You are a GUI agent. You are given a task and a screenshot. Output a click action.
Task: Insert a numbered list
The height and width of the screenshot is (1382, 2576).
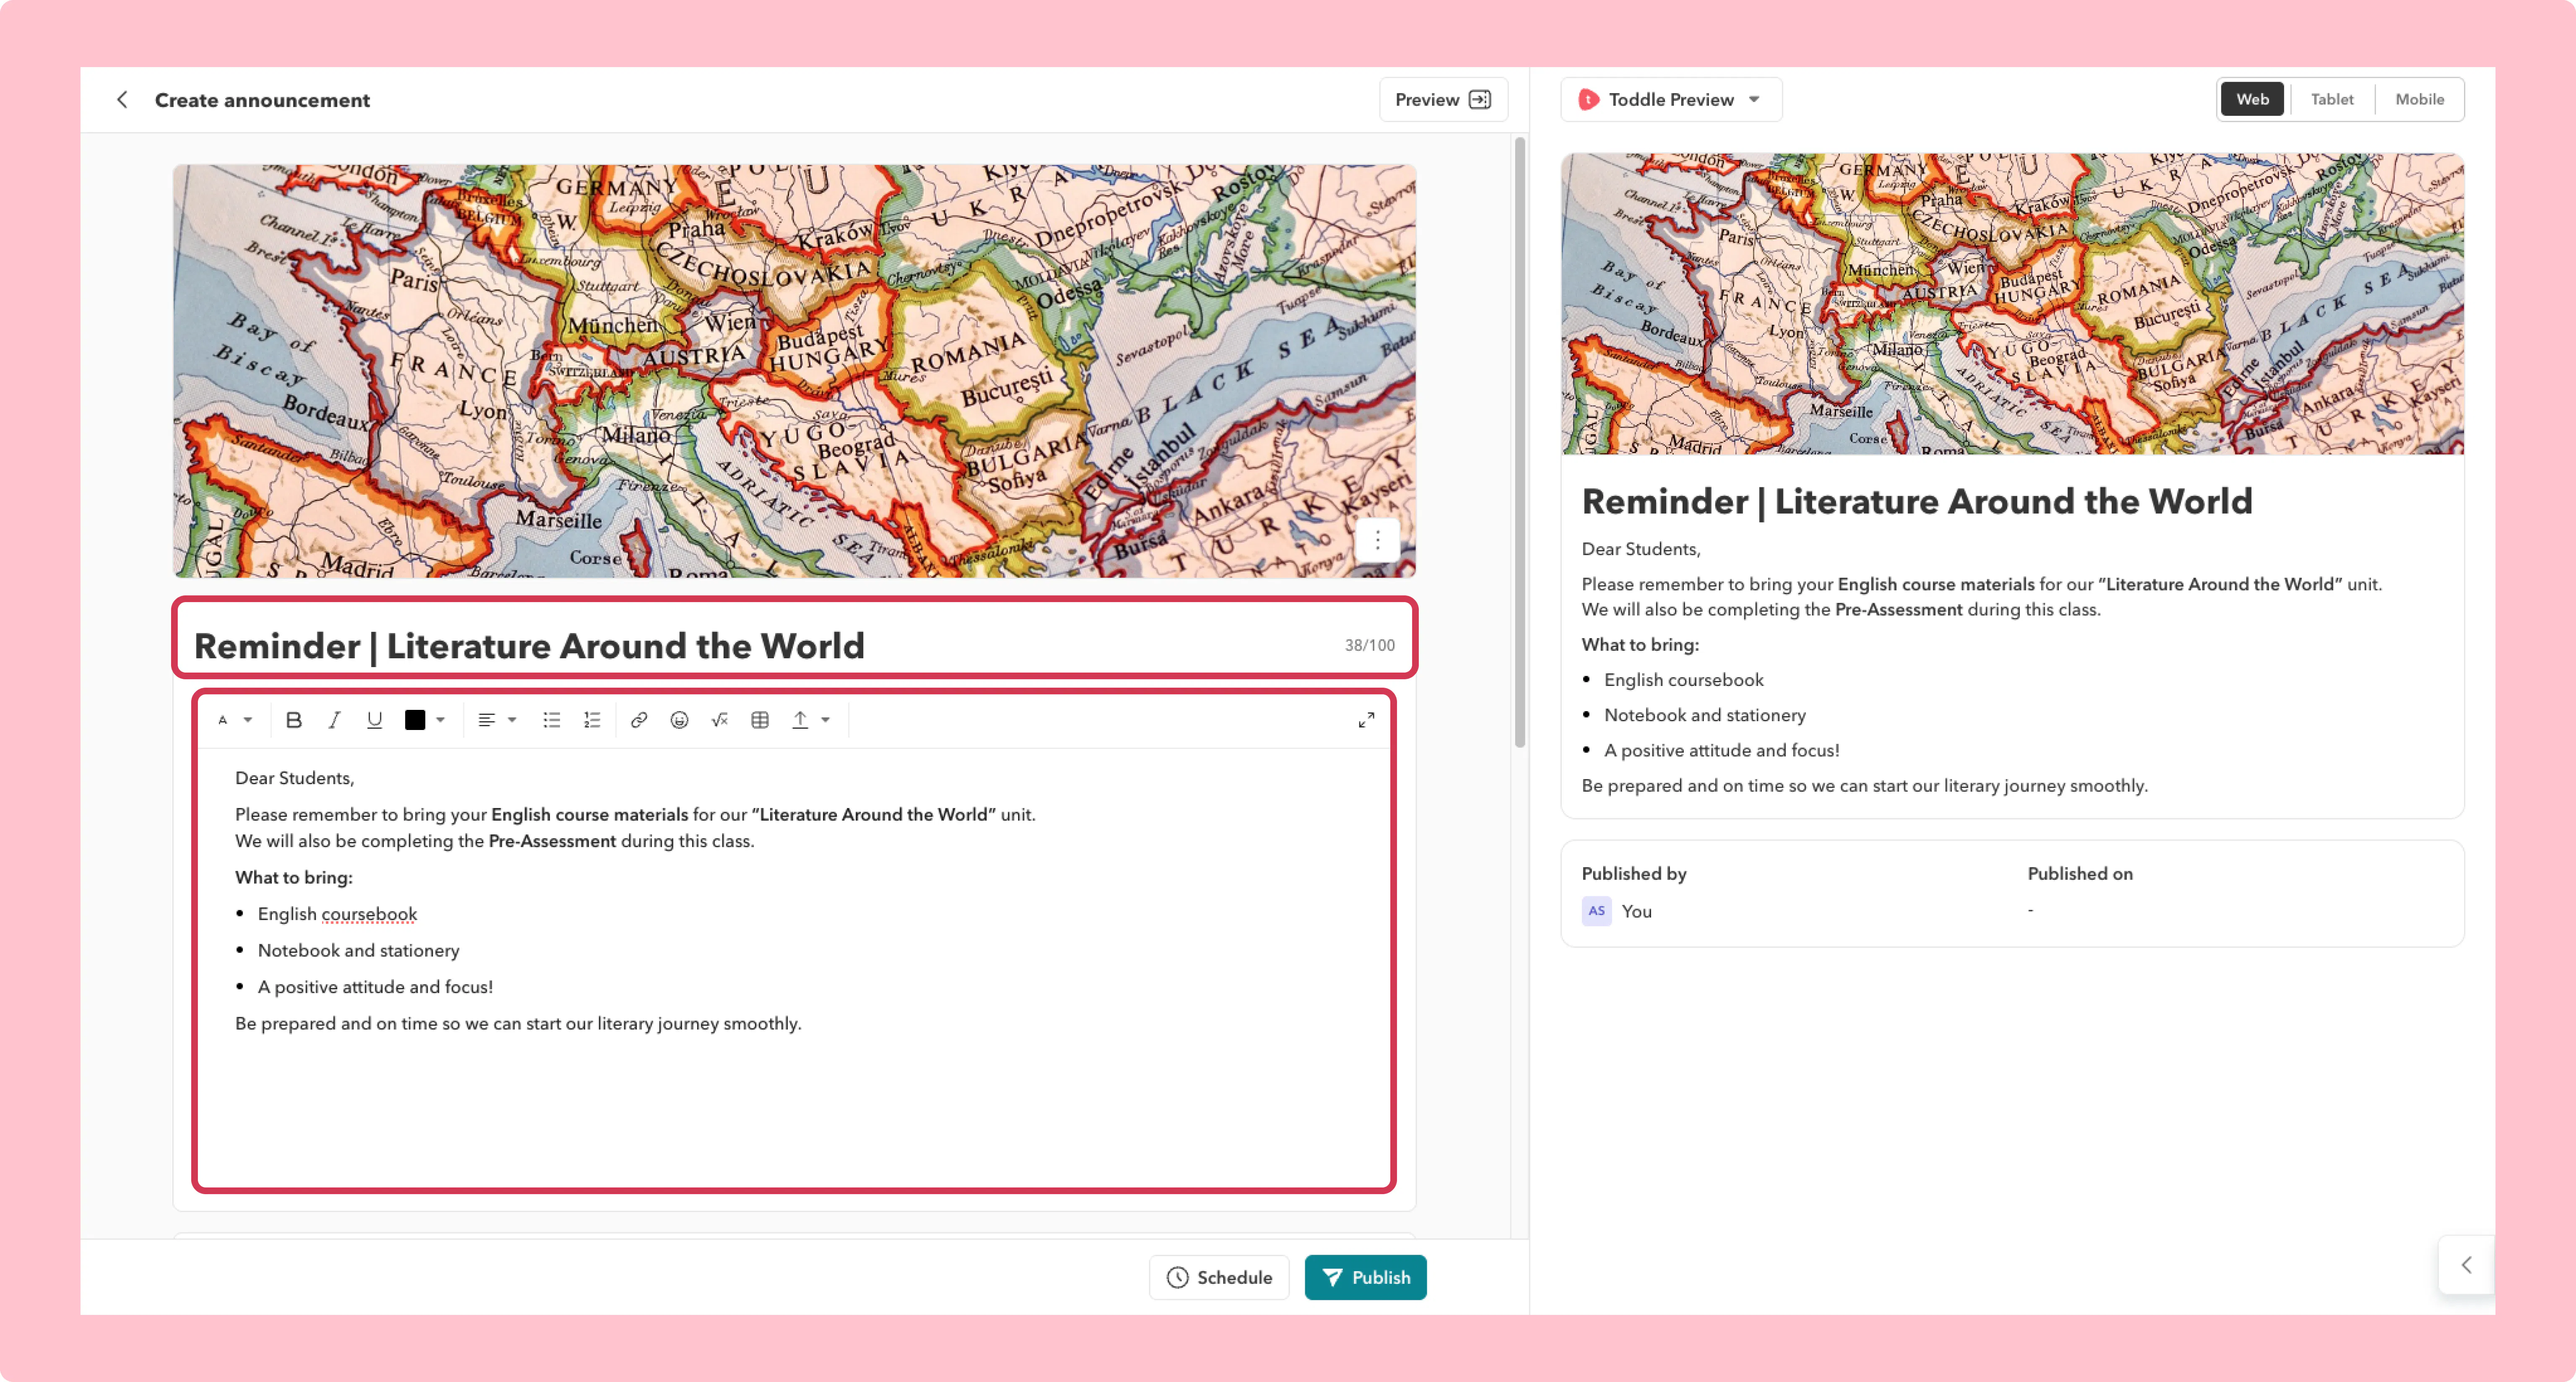pyautogui.click(x=592, y=720)
